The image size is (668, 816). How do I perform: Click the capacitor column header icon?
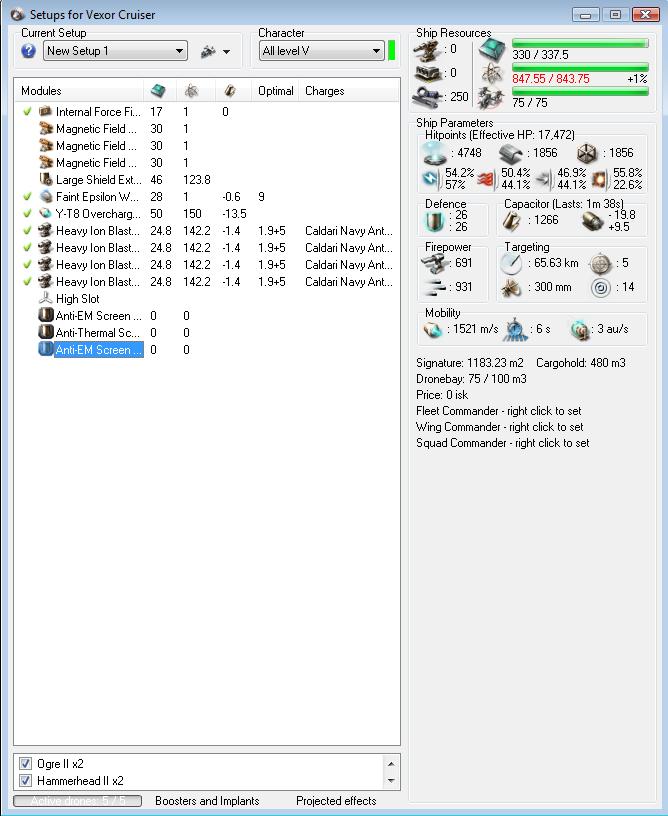[230, 91]
